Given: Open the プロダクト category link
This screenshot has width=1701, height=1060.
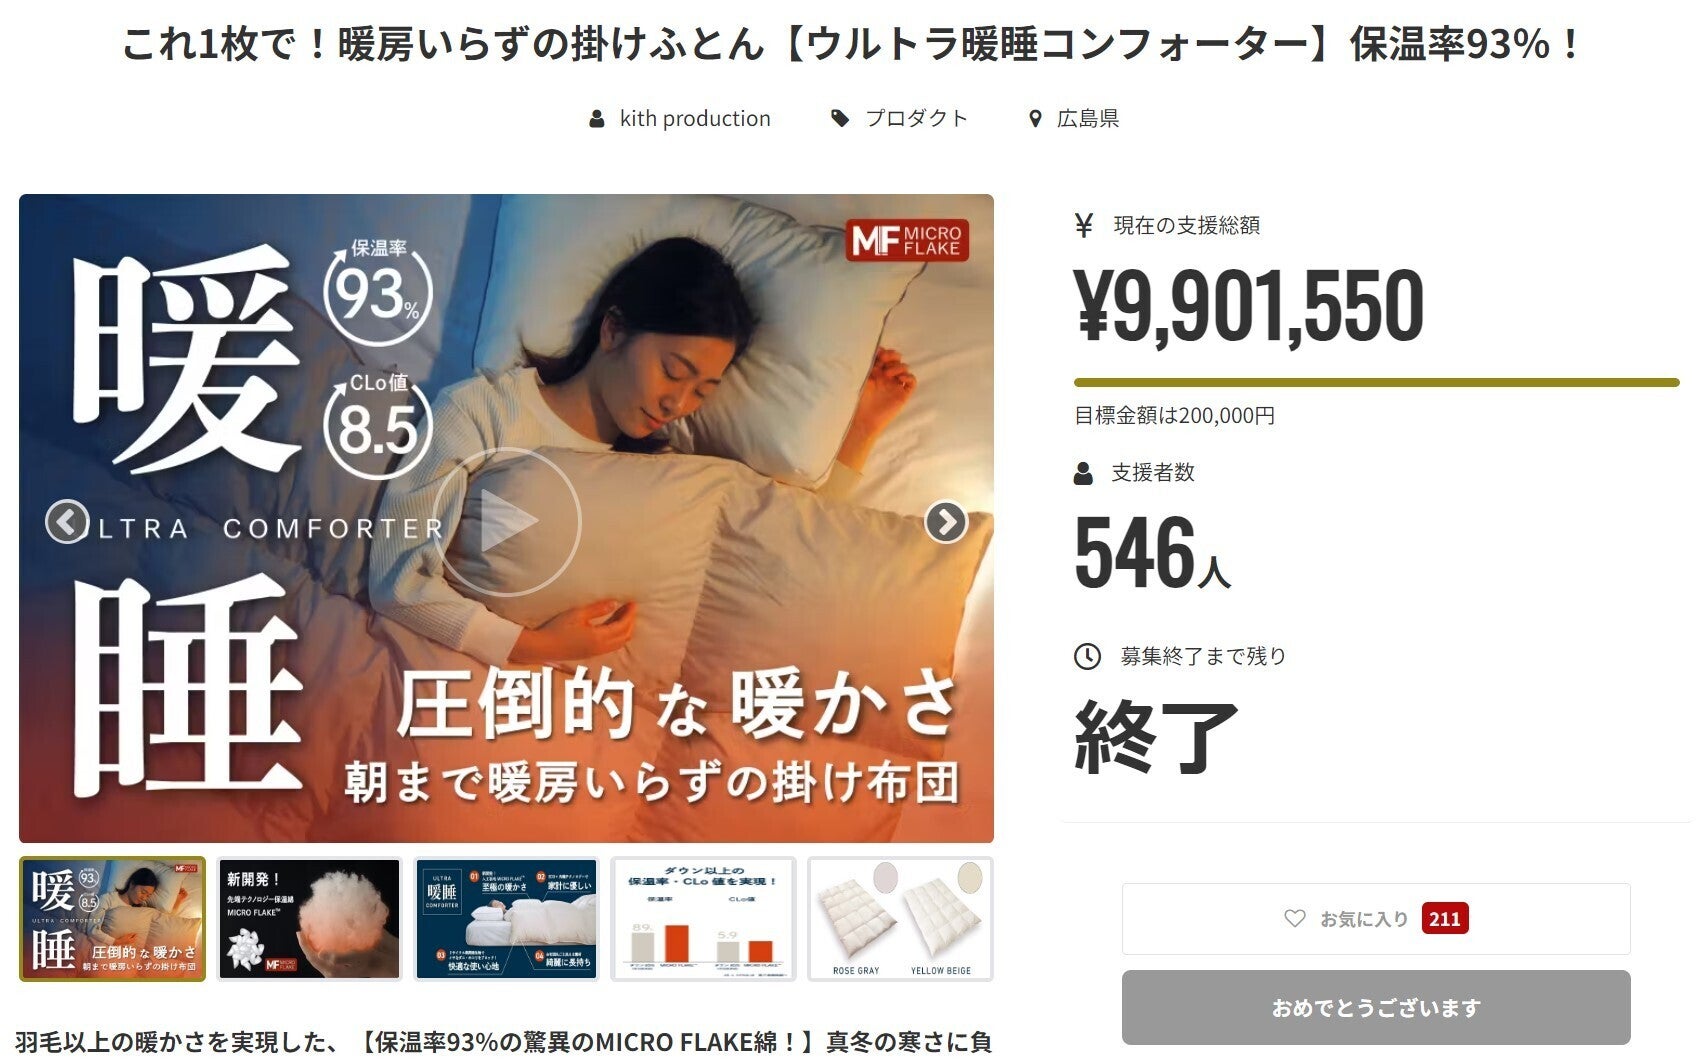Looking at the screenshot, I should (x=916, y=119).
